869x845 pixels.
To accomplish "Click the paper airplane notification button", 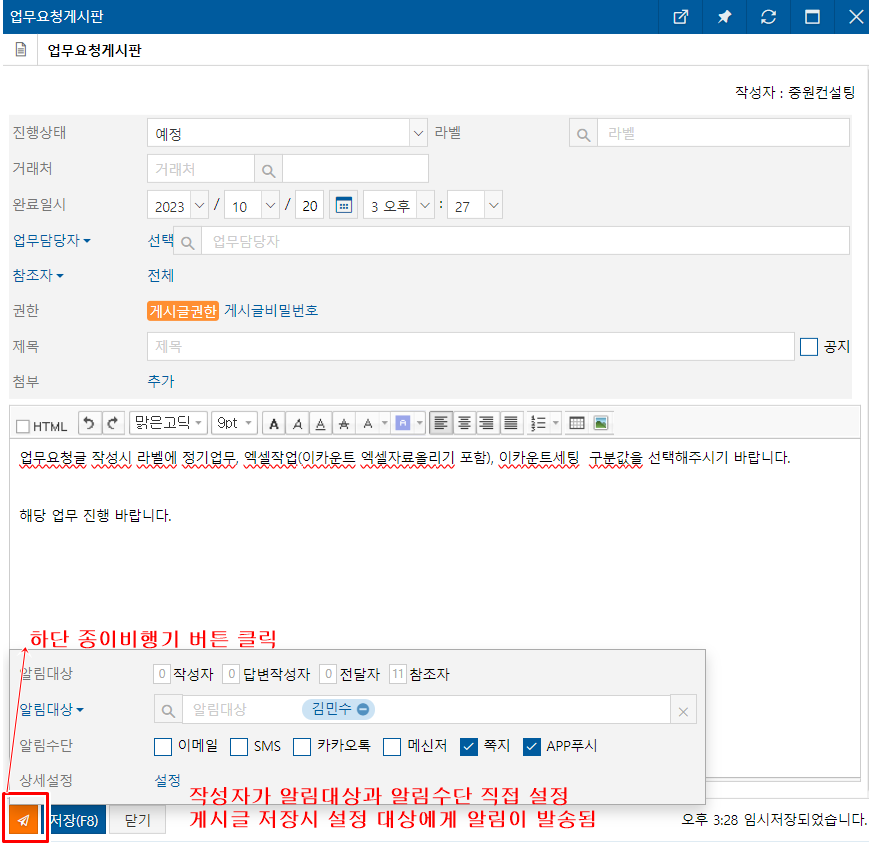I will click(24, 820).
